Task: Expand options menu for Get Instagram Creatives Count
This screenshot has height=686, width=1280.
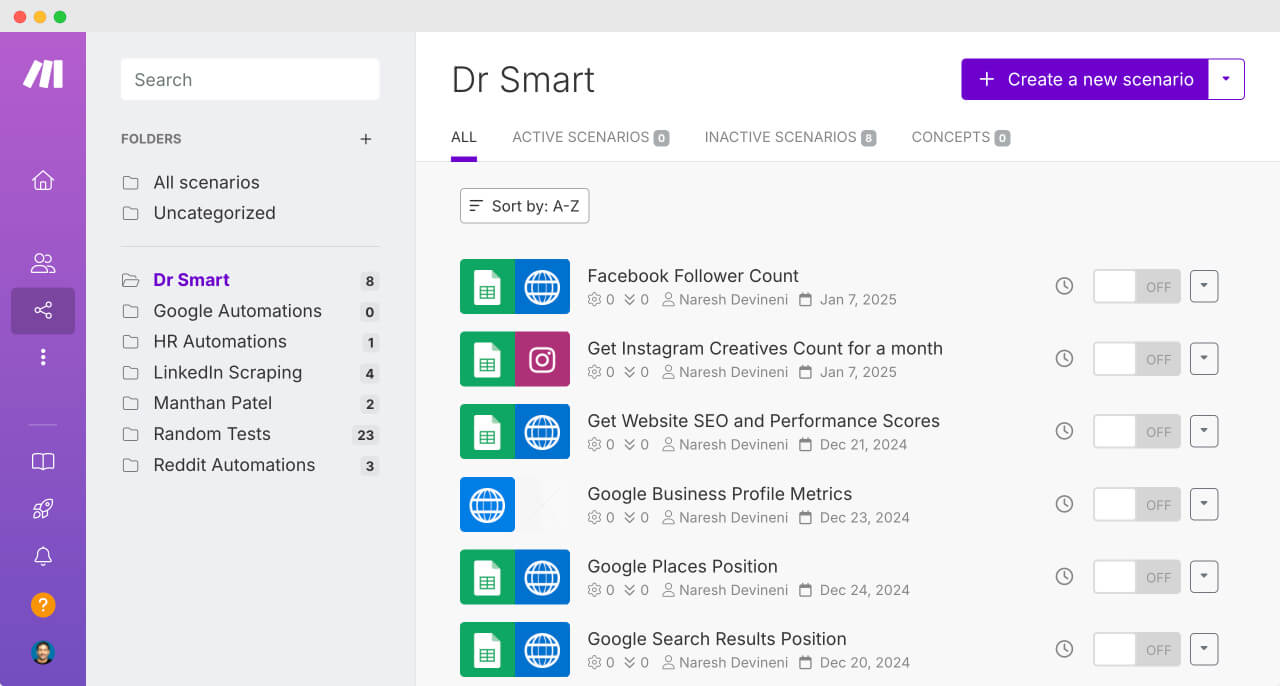Action: click(1204, 358)
